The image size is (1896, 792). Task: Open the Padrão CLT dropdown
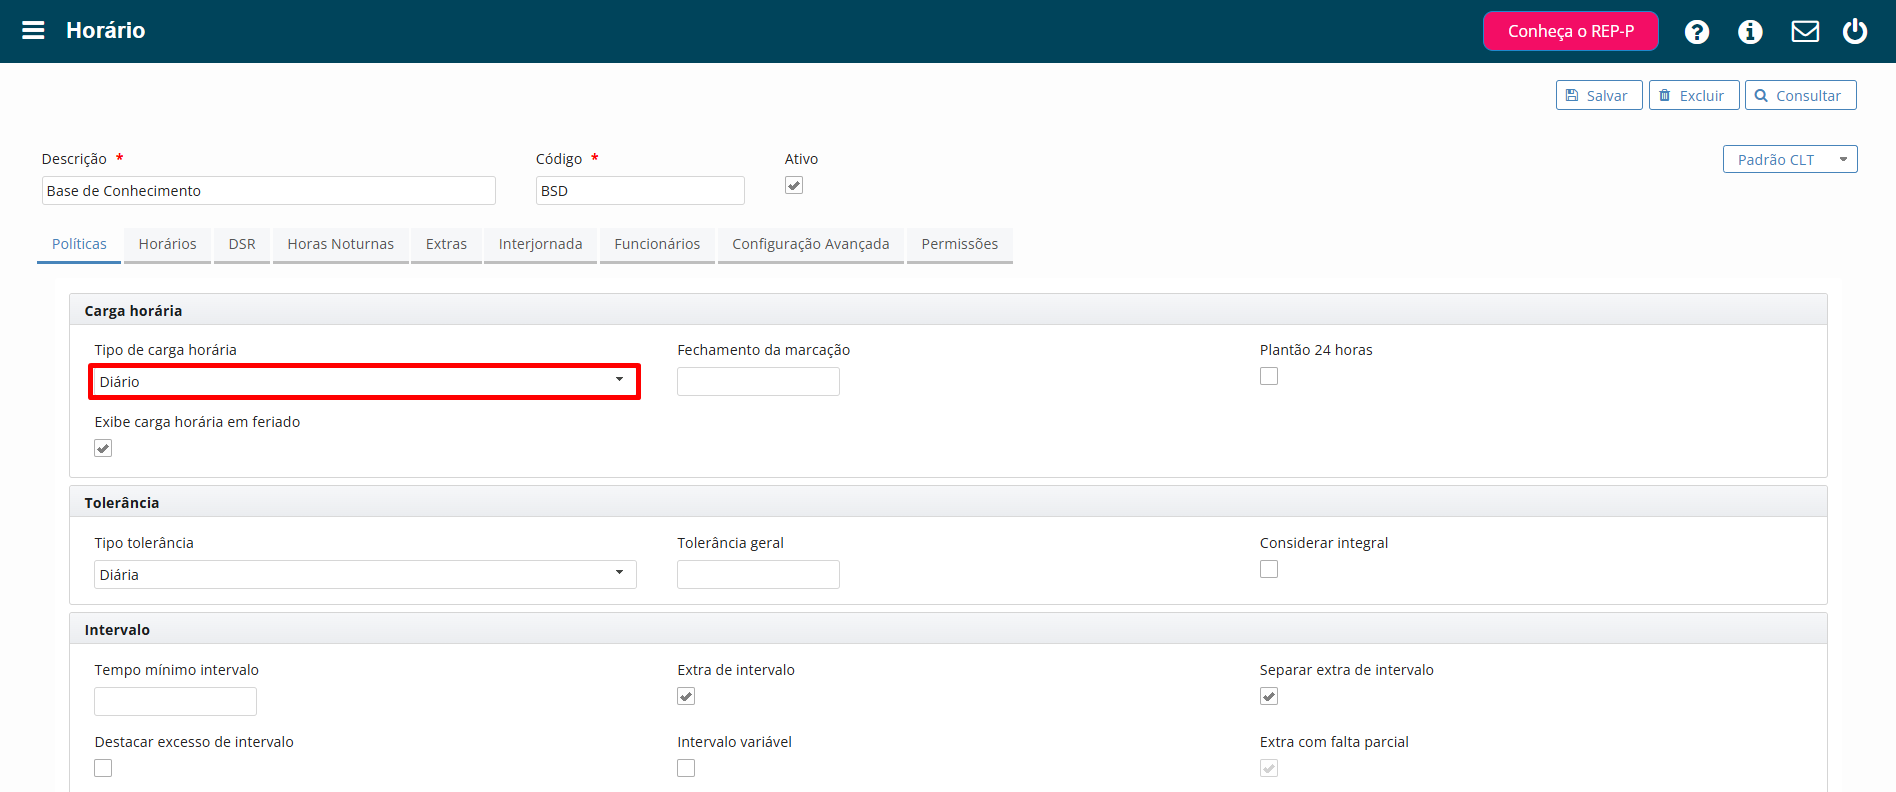click(x=1790, y=159)
